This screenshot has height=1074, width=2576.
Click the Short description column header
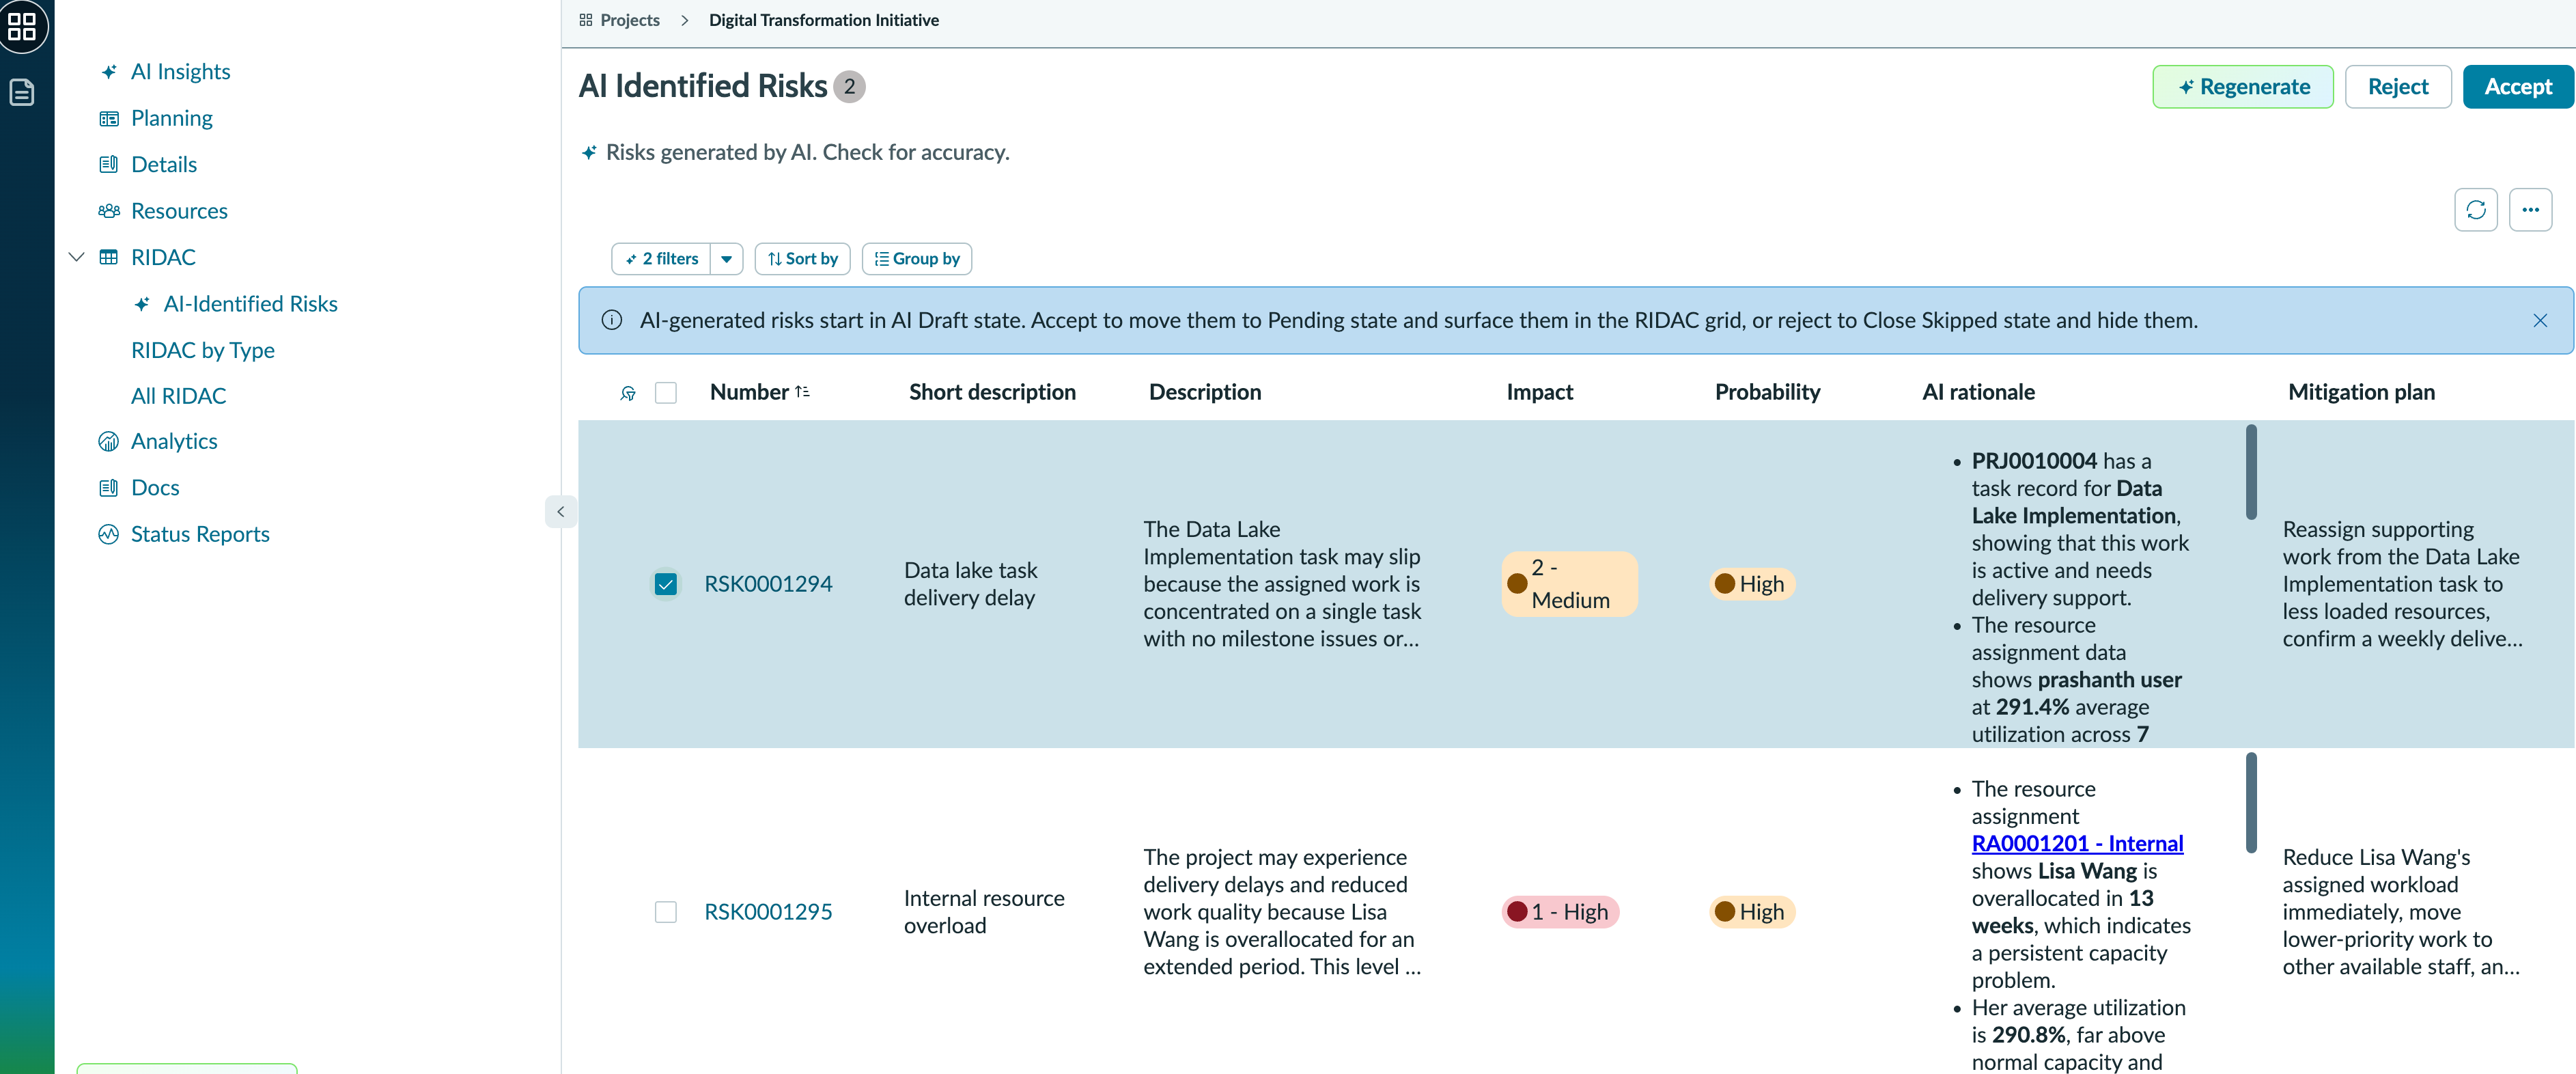pos(992,392)
